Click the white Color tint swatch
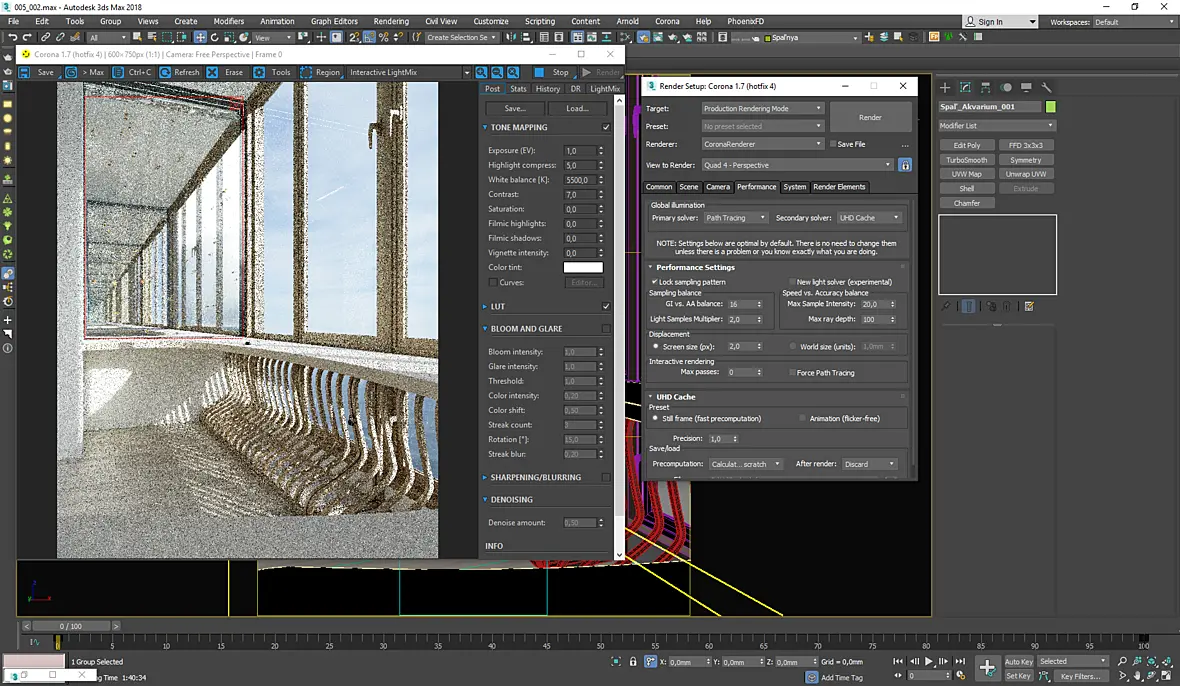This screenshot has width=1180, height=686. coord(582,267)
